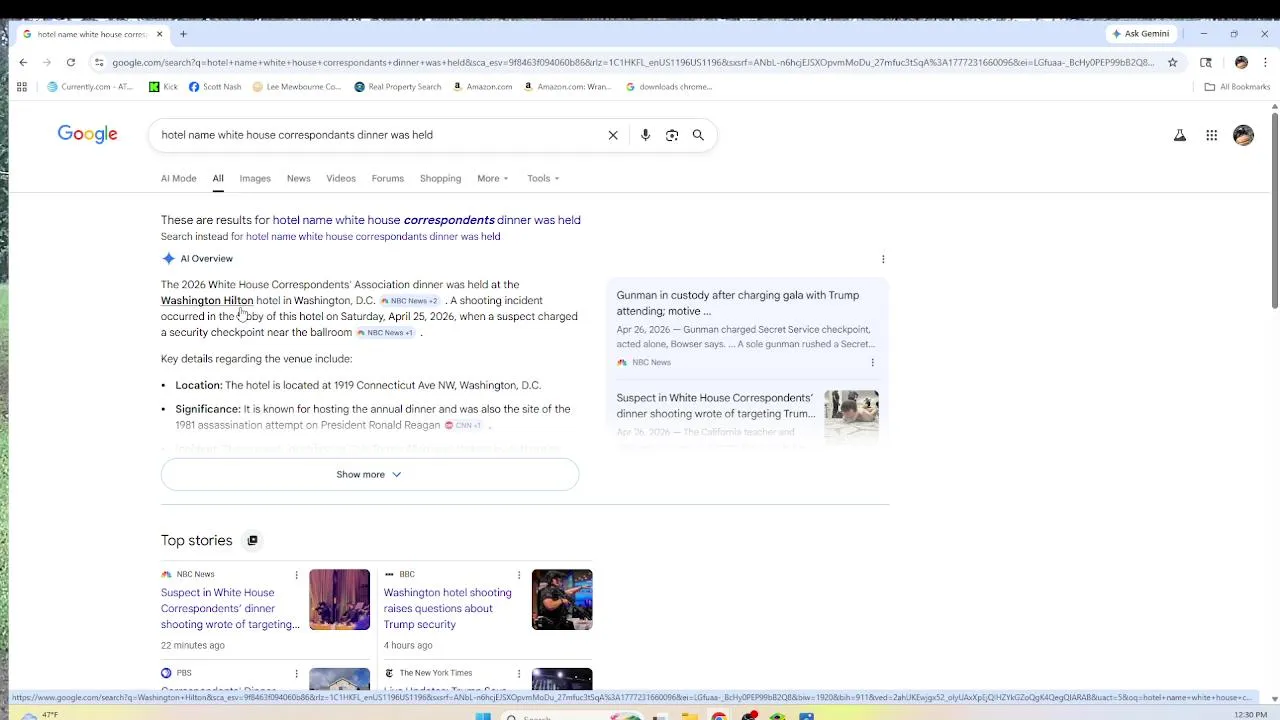Close the Google search tab
Viewport: 1280px width, 720px height.
(x=159, y=34)
